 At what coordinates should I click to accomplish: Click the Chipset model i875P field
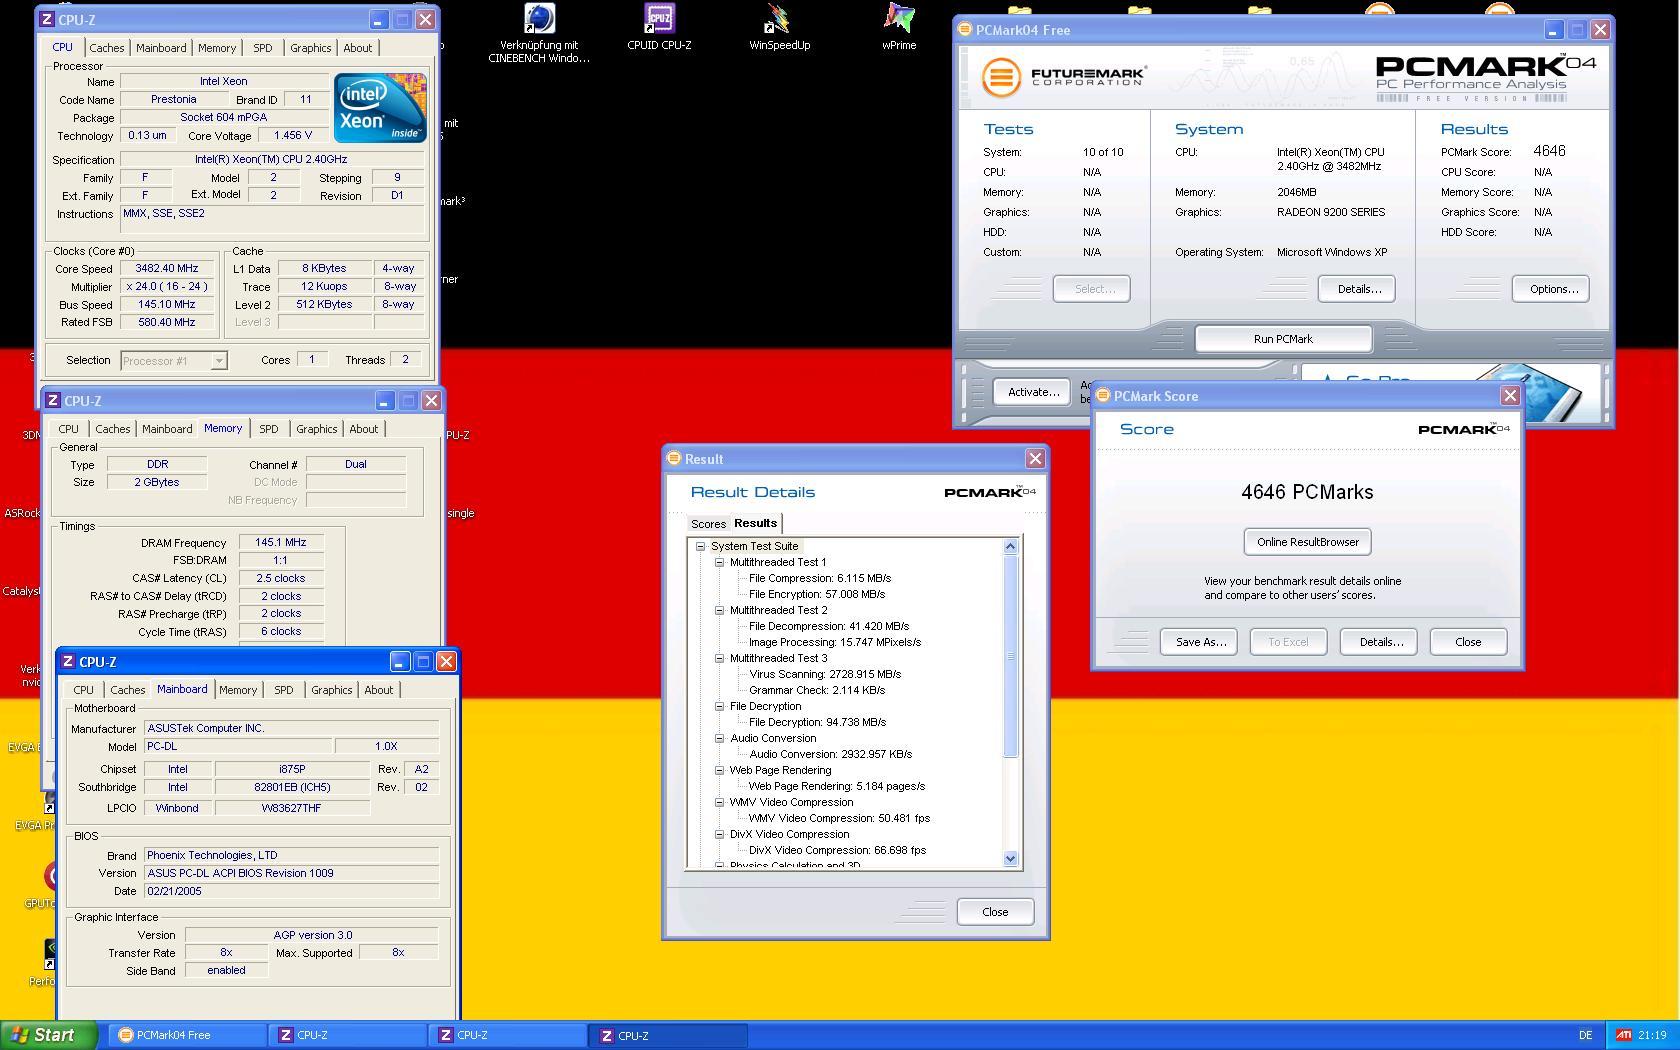tap(292, 769)
